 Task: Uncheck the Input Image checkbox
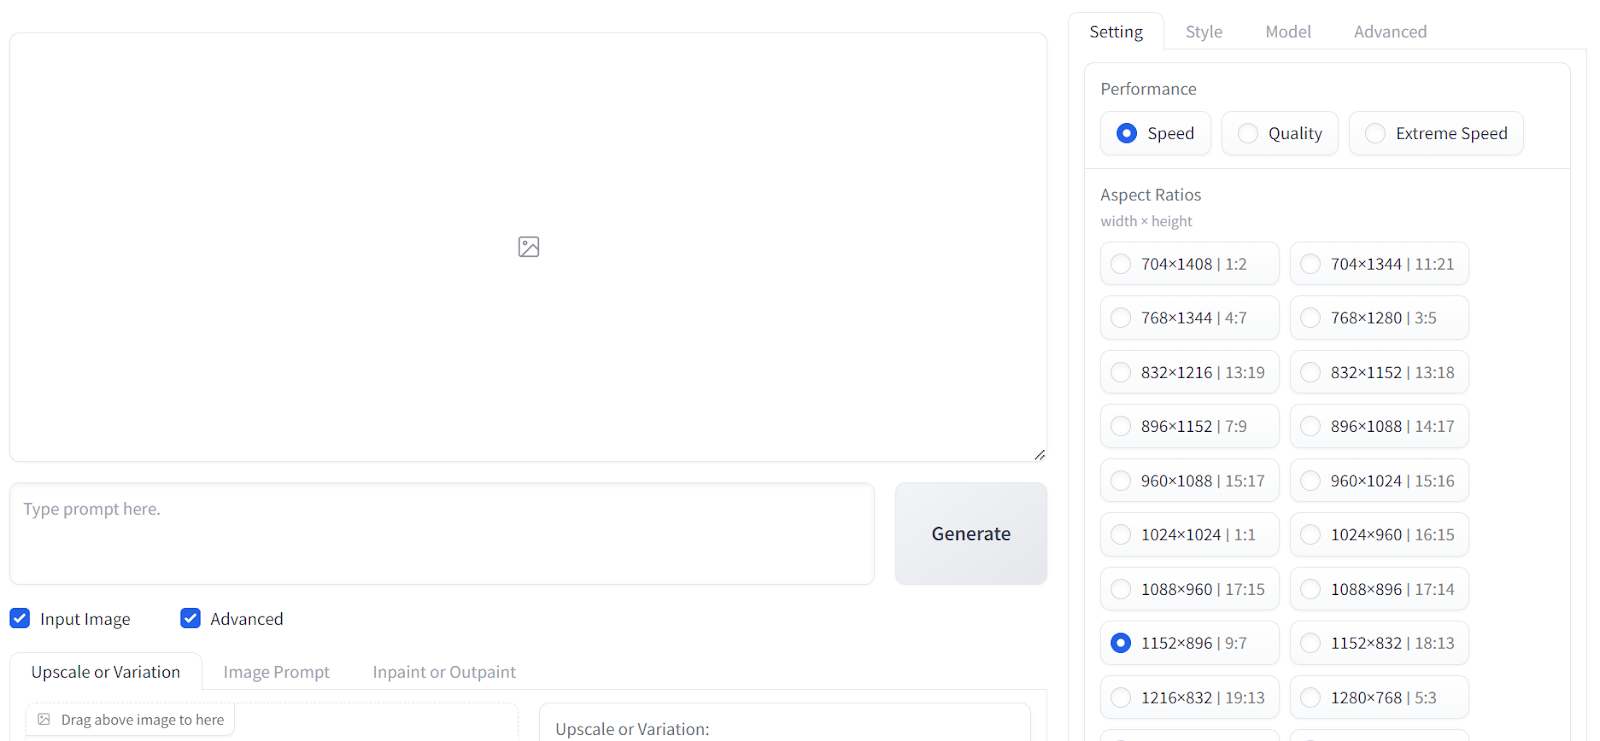20,618
